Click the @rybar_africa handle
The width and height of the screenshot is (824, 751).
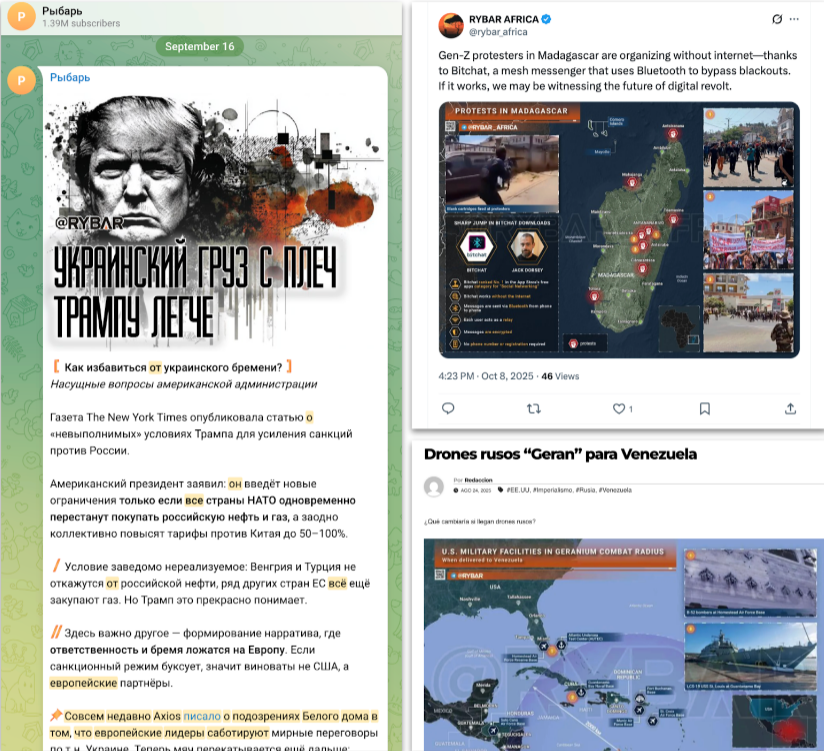[x=498, y=32]
